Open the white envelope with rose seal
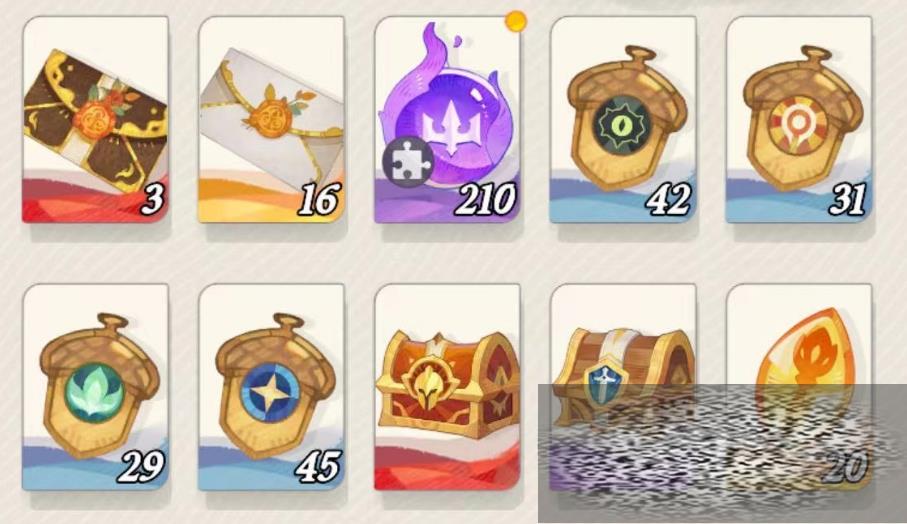The width and height of the screenshot is (907, 524). [271, 120]
